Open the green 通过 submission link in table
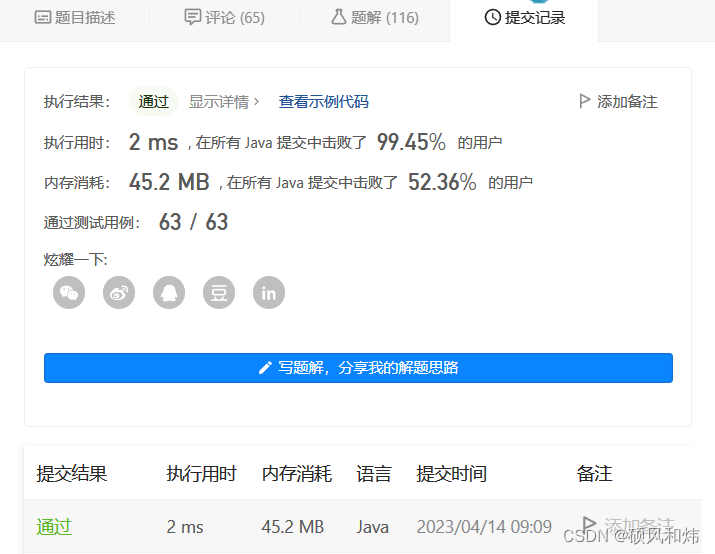 tap(54, 527)
